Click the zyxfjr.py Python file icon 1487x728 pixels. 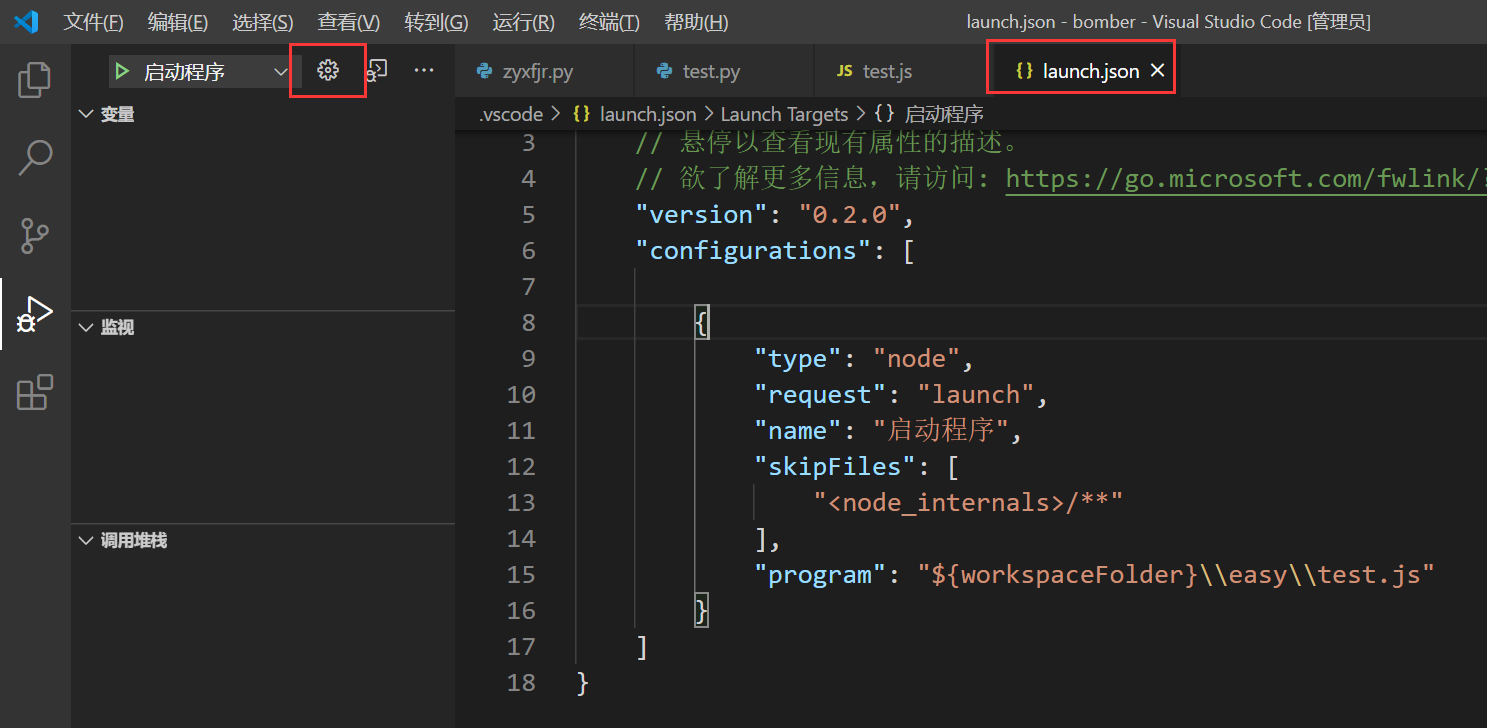484,71
